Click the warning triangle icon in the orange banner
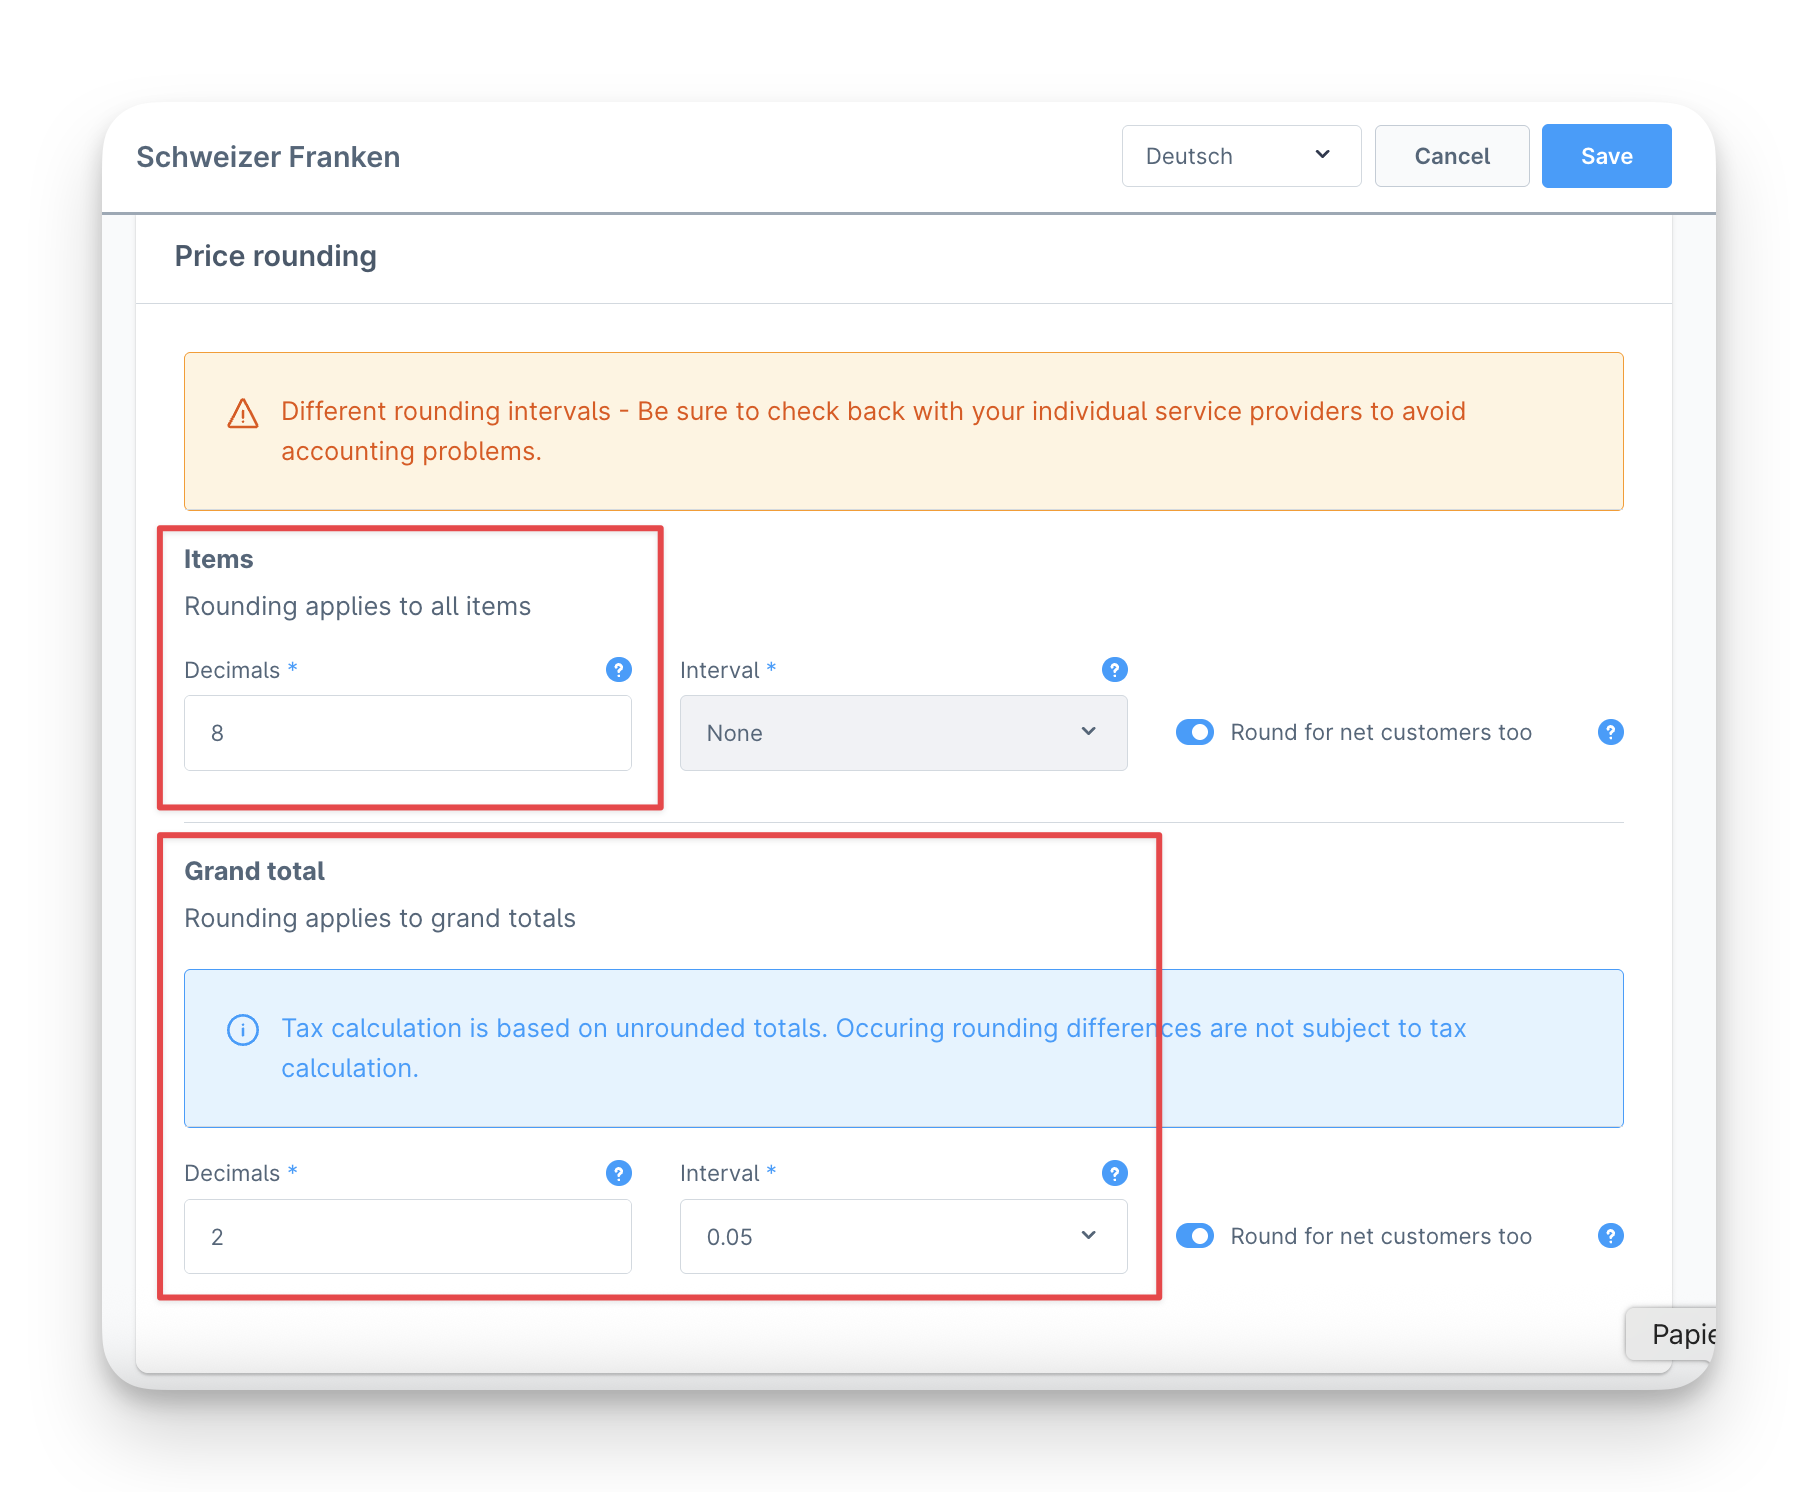 (x=242, y=412)
